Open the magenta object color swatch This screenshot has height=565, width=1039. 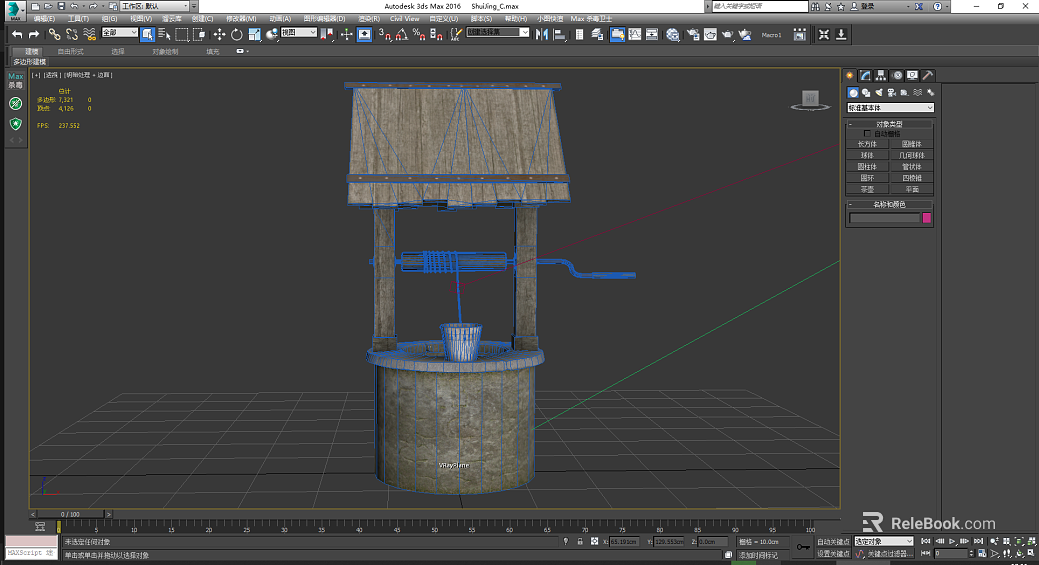(927, 218)
